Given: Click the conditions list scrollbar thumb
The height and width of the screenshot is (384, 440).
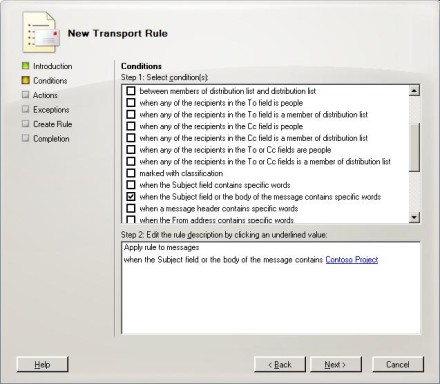Looking at the screenshot, I should click(x=414, y=147).
